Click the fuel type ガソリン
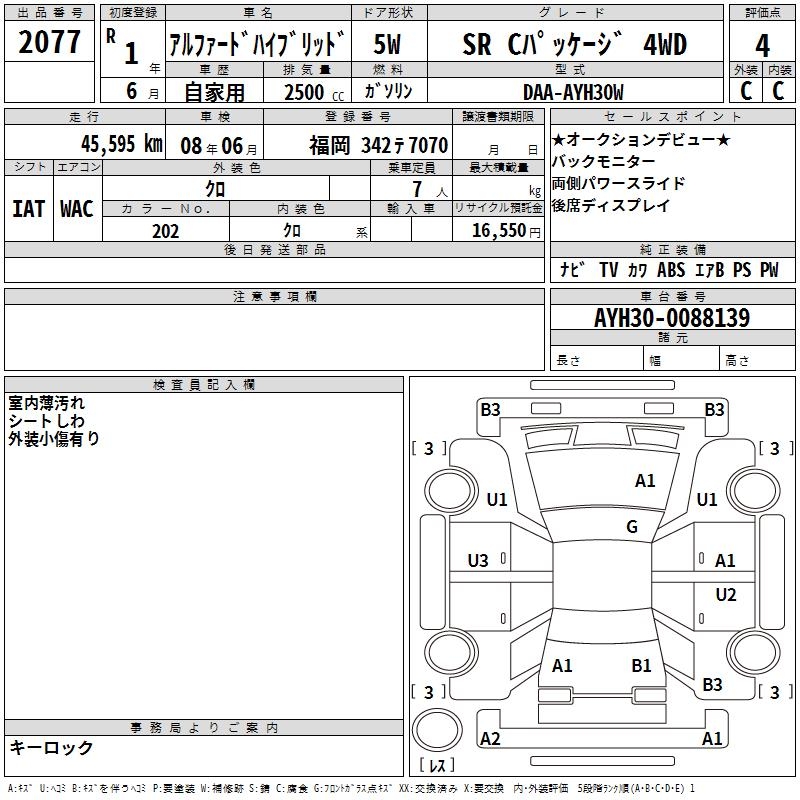This screenshot has height=800, width=800. coord(388,91)
